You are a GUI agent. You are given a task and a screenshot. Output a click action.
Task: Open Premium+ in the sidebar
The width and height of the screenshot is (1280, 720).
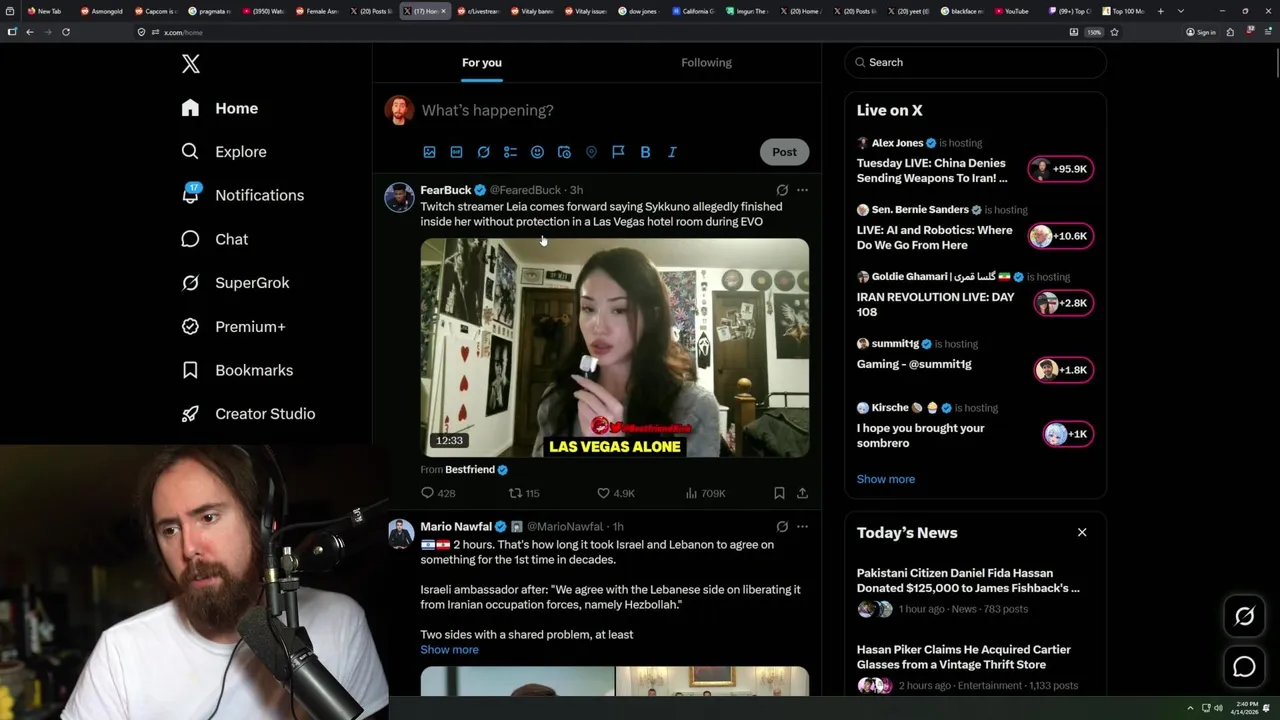point(234,327)
